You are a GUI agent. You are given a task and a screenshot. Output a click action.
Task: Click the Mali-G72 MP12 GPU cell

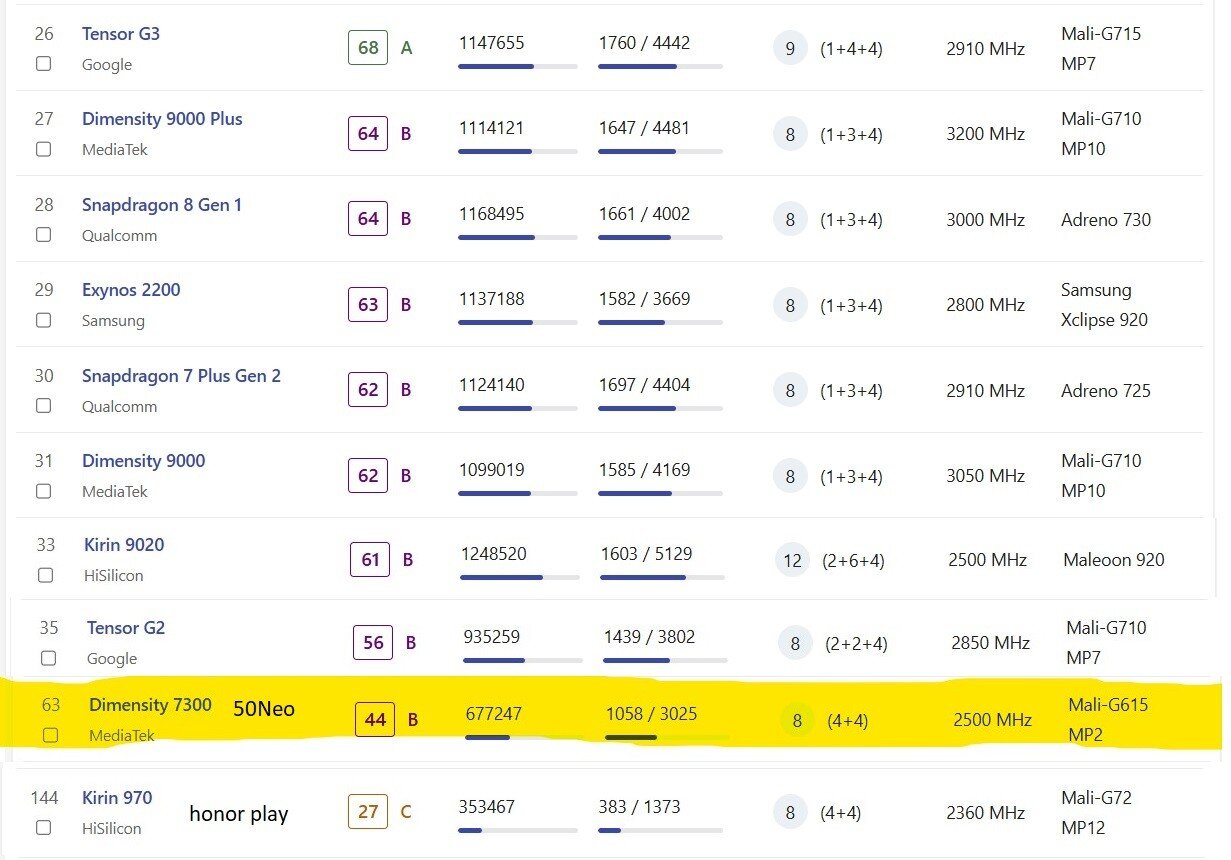tap(1097, 813)
